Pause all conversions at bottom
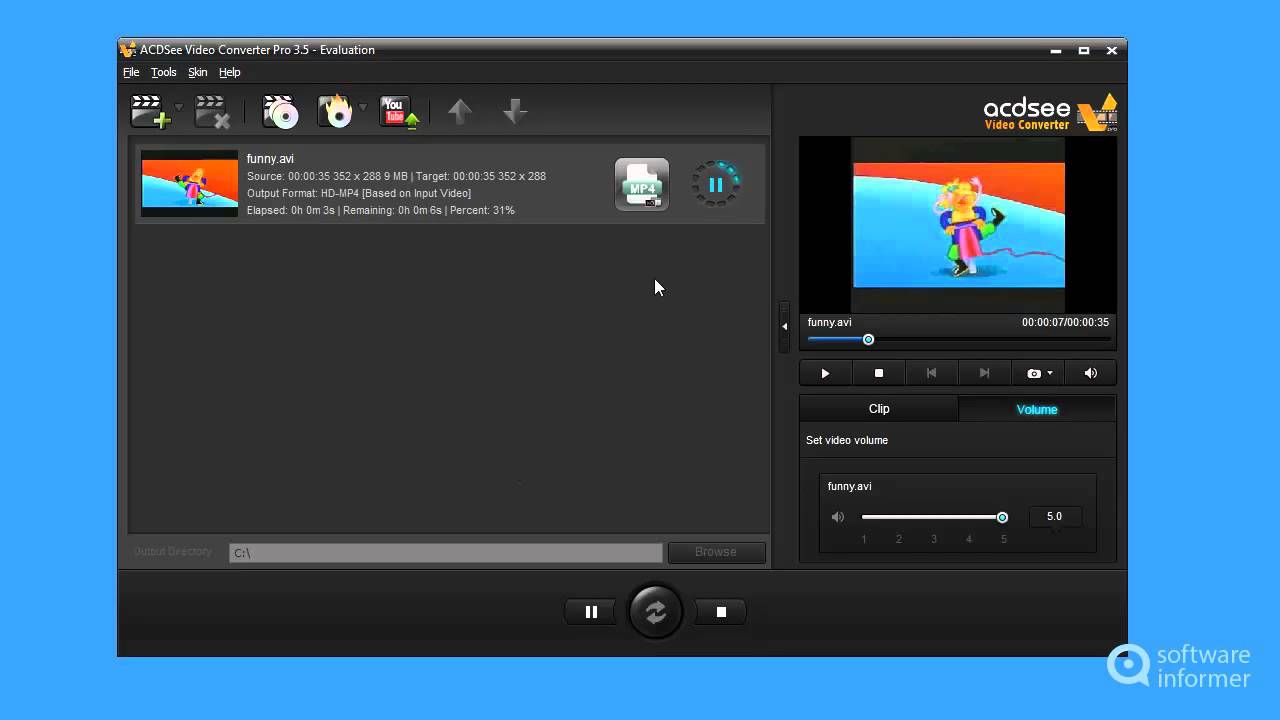The height and width of the screenshot is (720, 1280). (x=591, y=612)
